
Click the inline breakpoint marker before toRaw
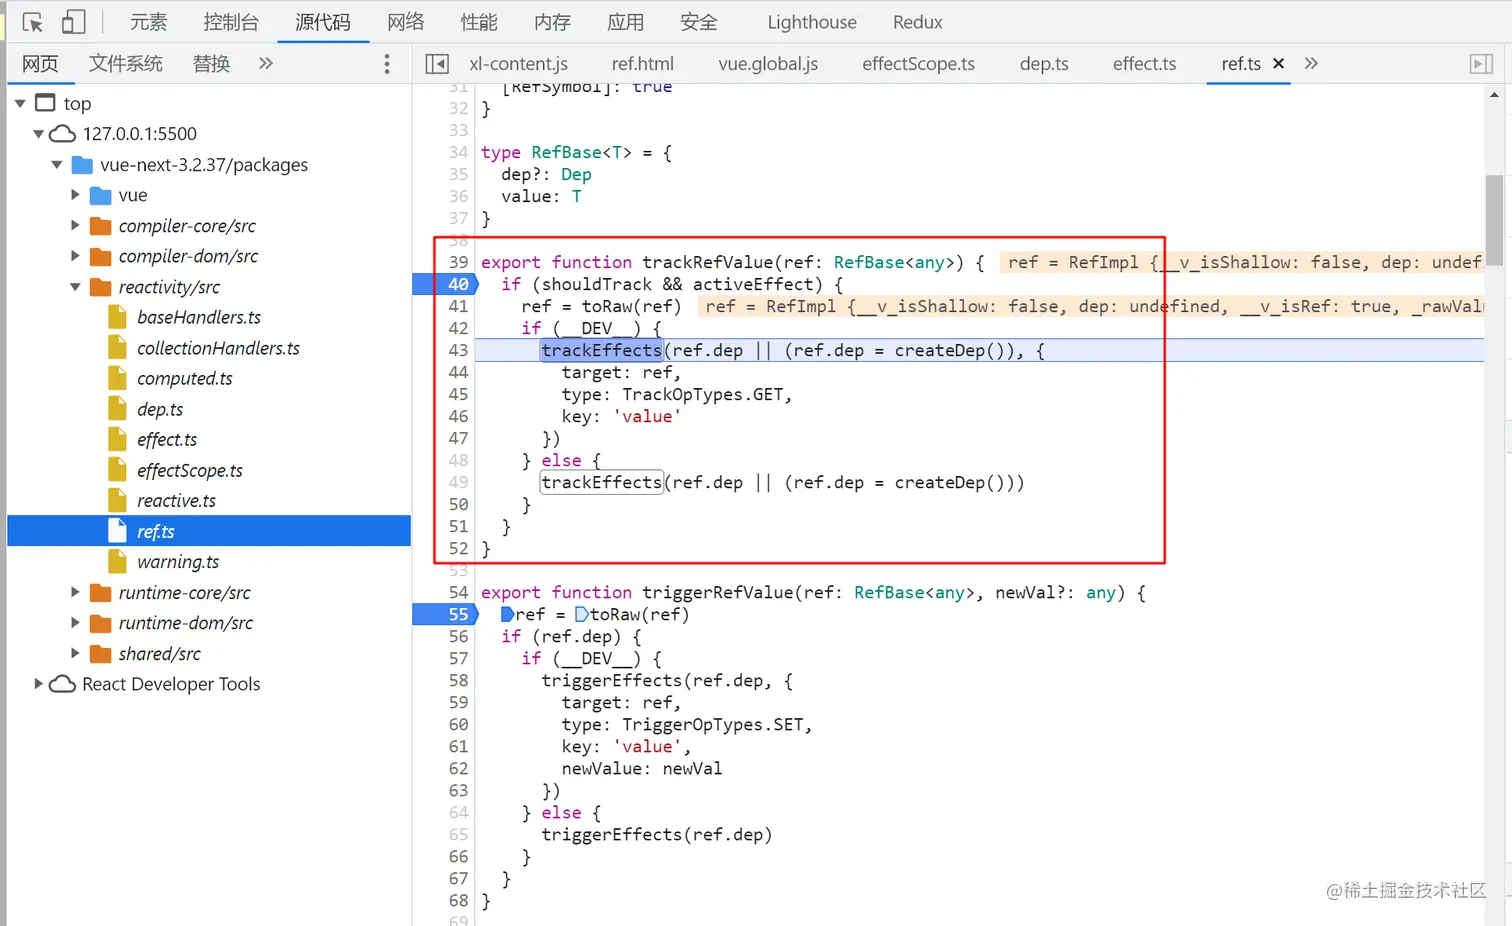tap(581, 614)
